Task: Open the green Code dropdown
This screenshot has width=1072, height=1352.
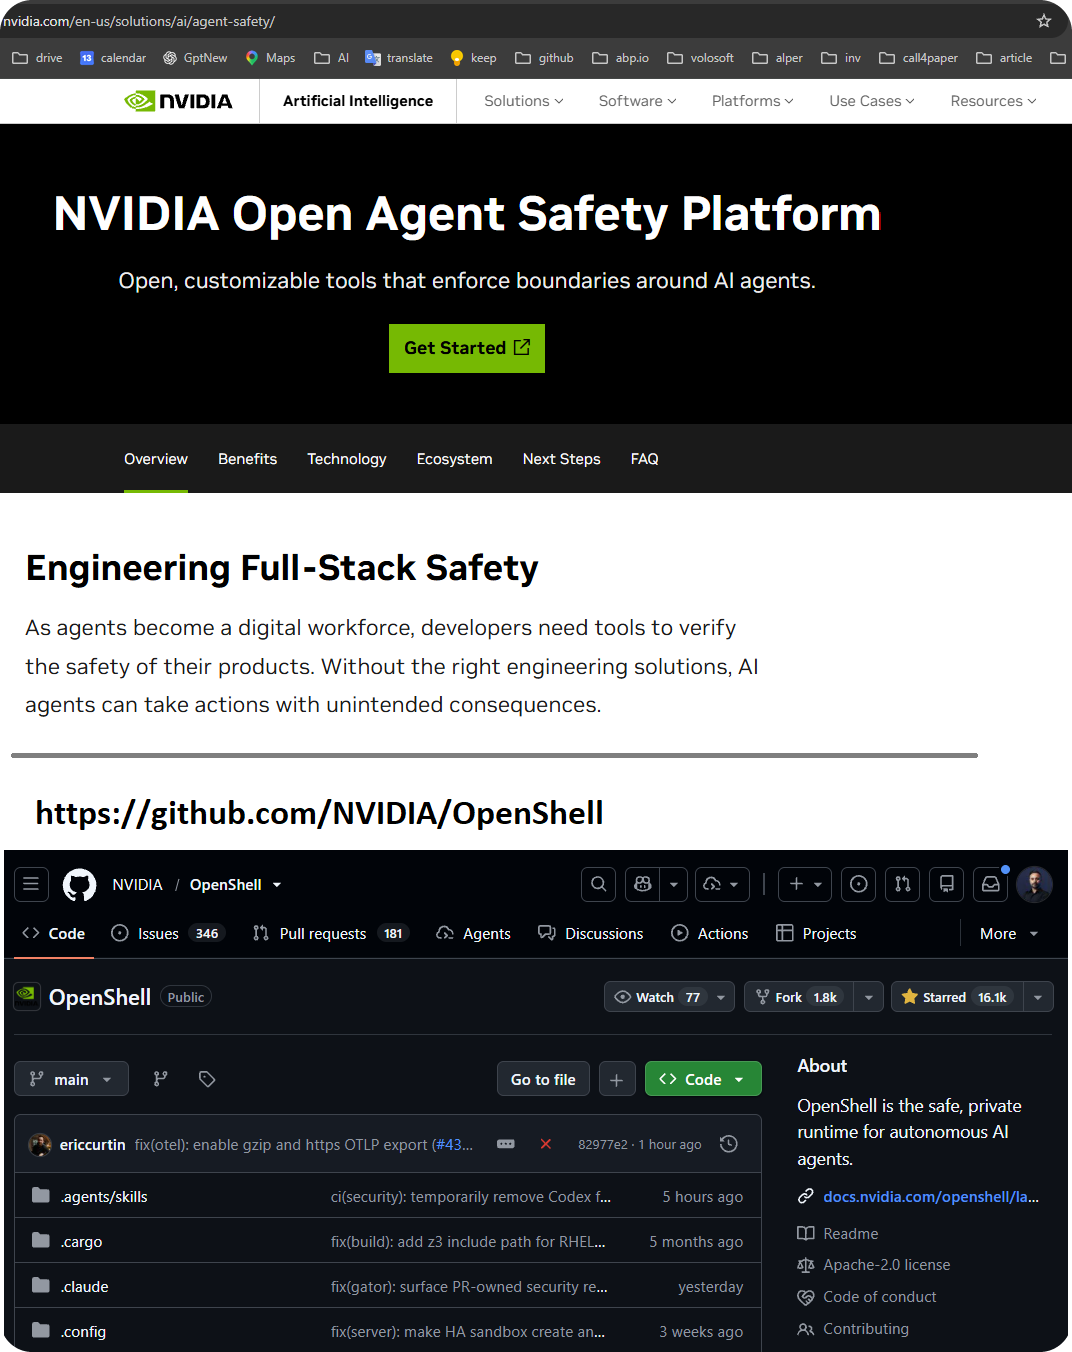Action: (703, 1079)
